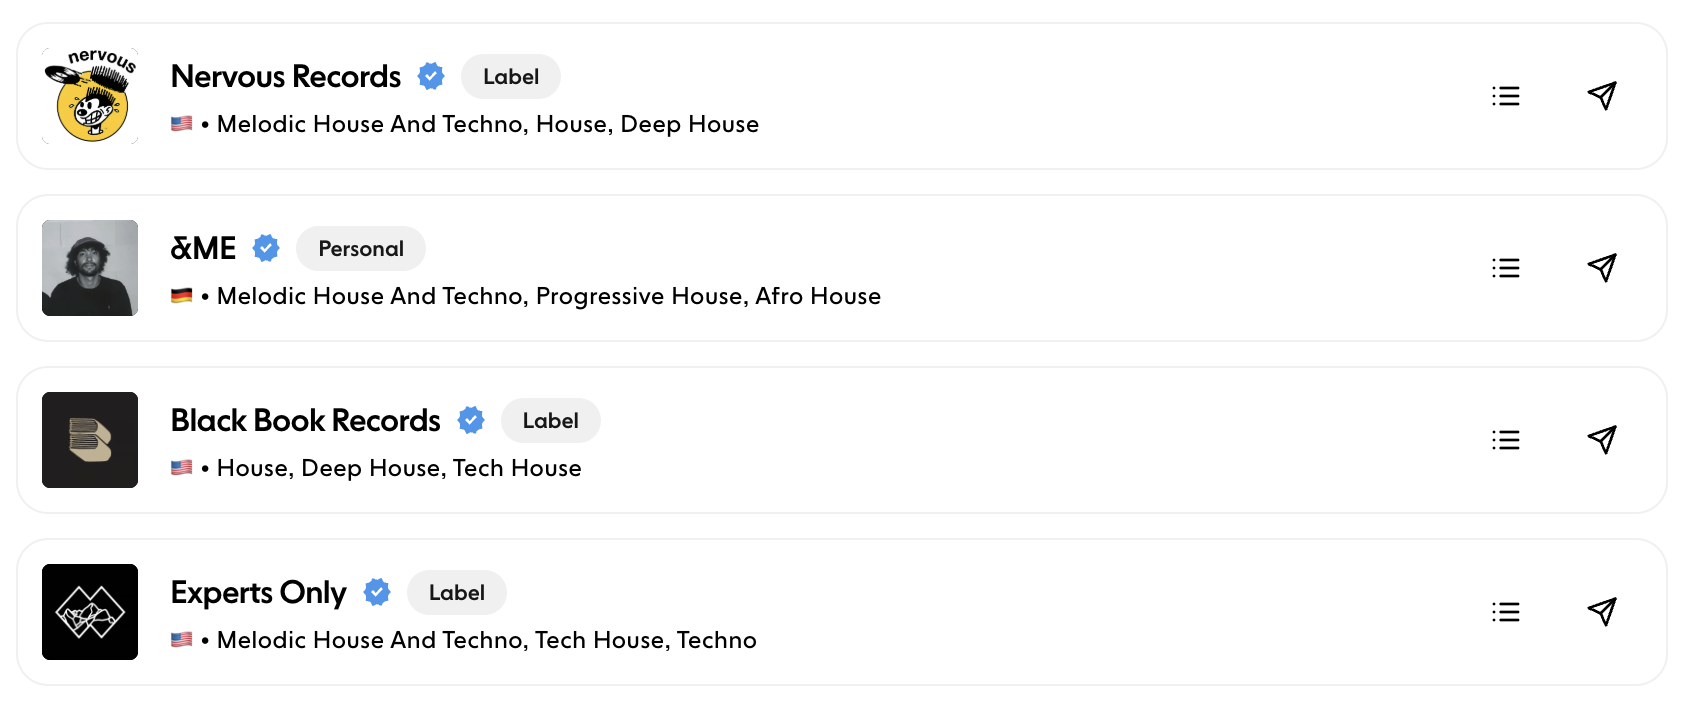1692x702 pixels.
Task: Open list icon for Black Book Records
Action: [1505, 440]
